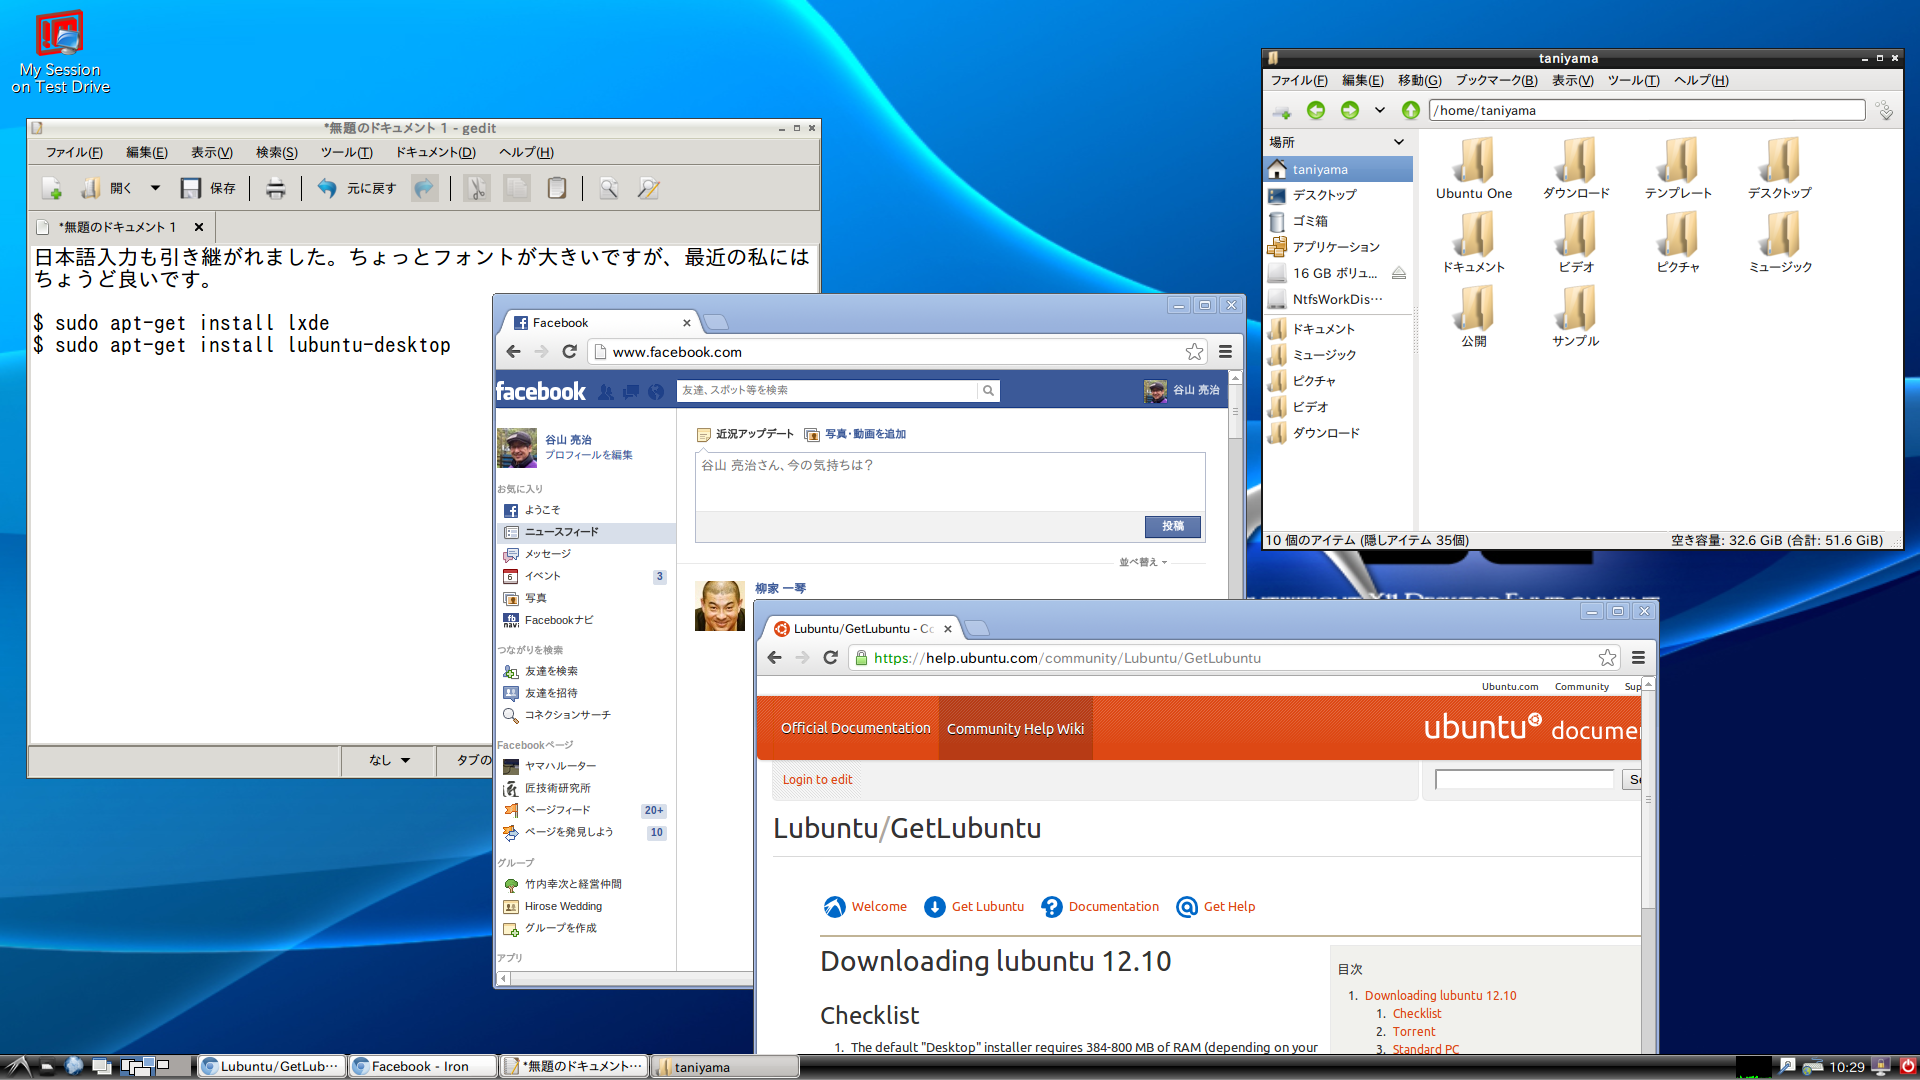The height and width of the screenshot is (1080, 1920).
Task: Go back in the Lubuntu help browser
Action: 774,658
